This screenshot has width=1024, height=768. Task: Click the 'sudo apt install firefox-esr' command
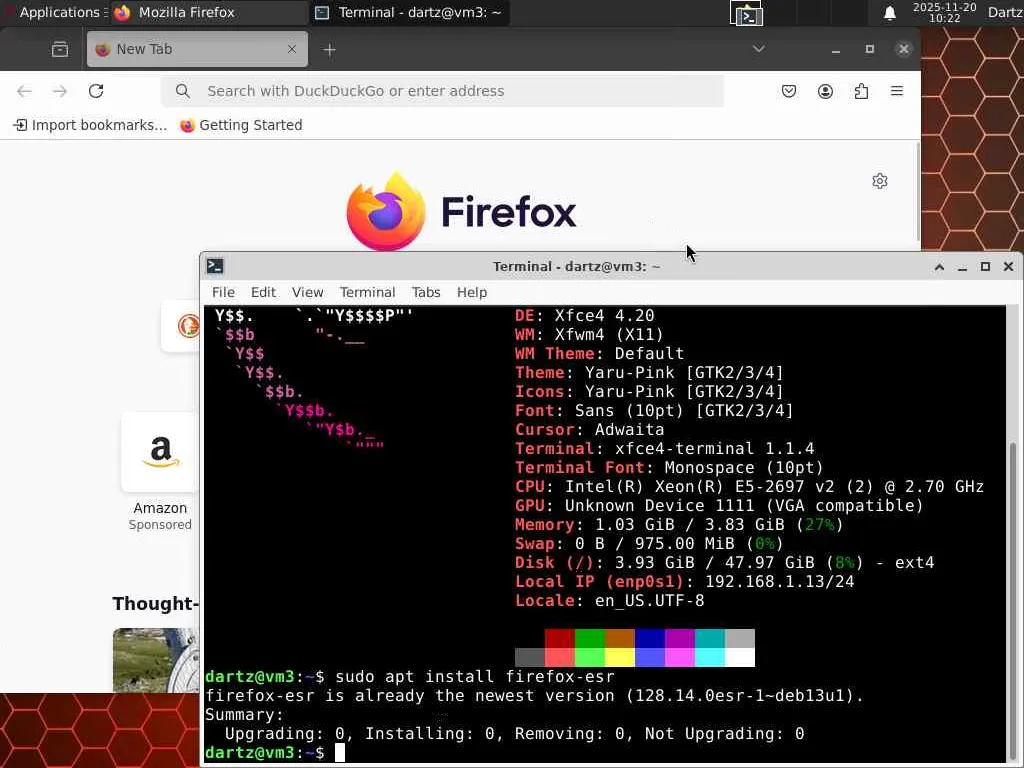click(475, 677)
